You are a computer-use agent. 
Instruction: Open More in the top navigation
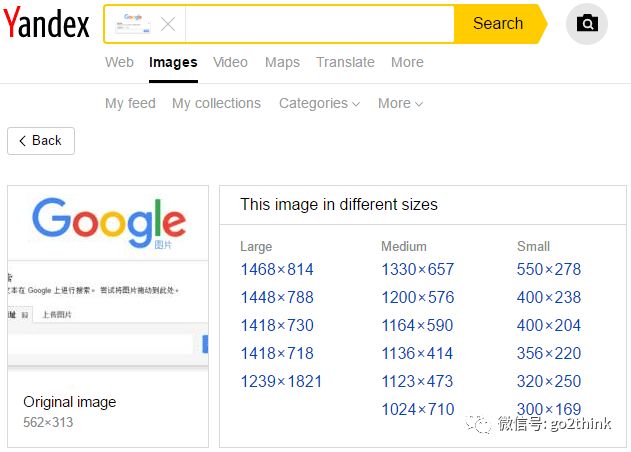click(x=407, y=62)
